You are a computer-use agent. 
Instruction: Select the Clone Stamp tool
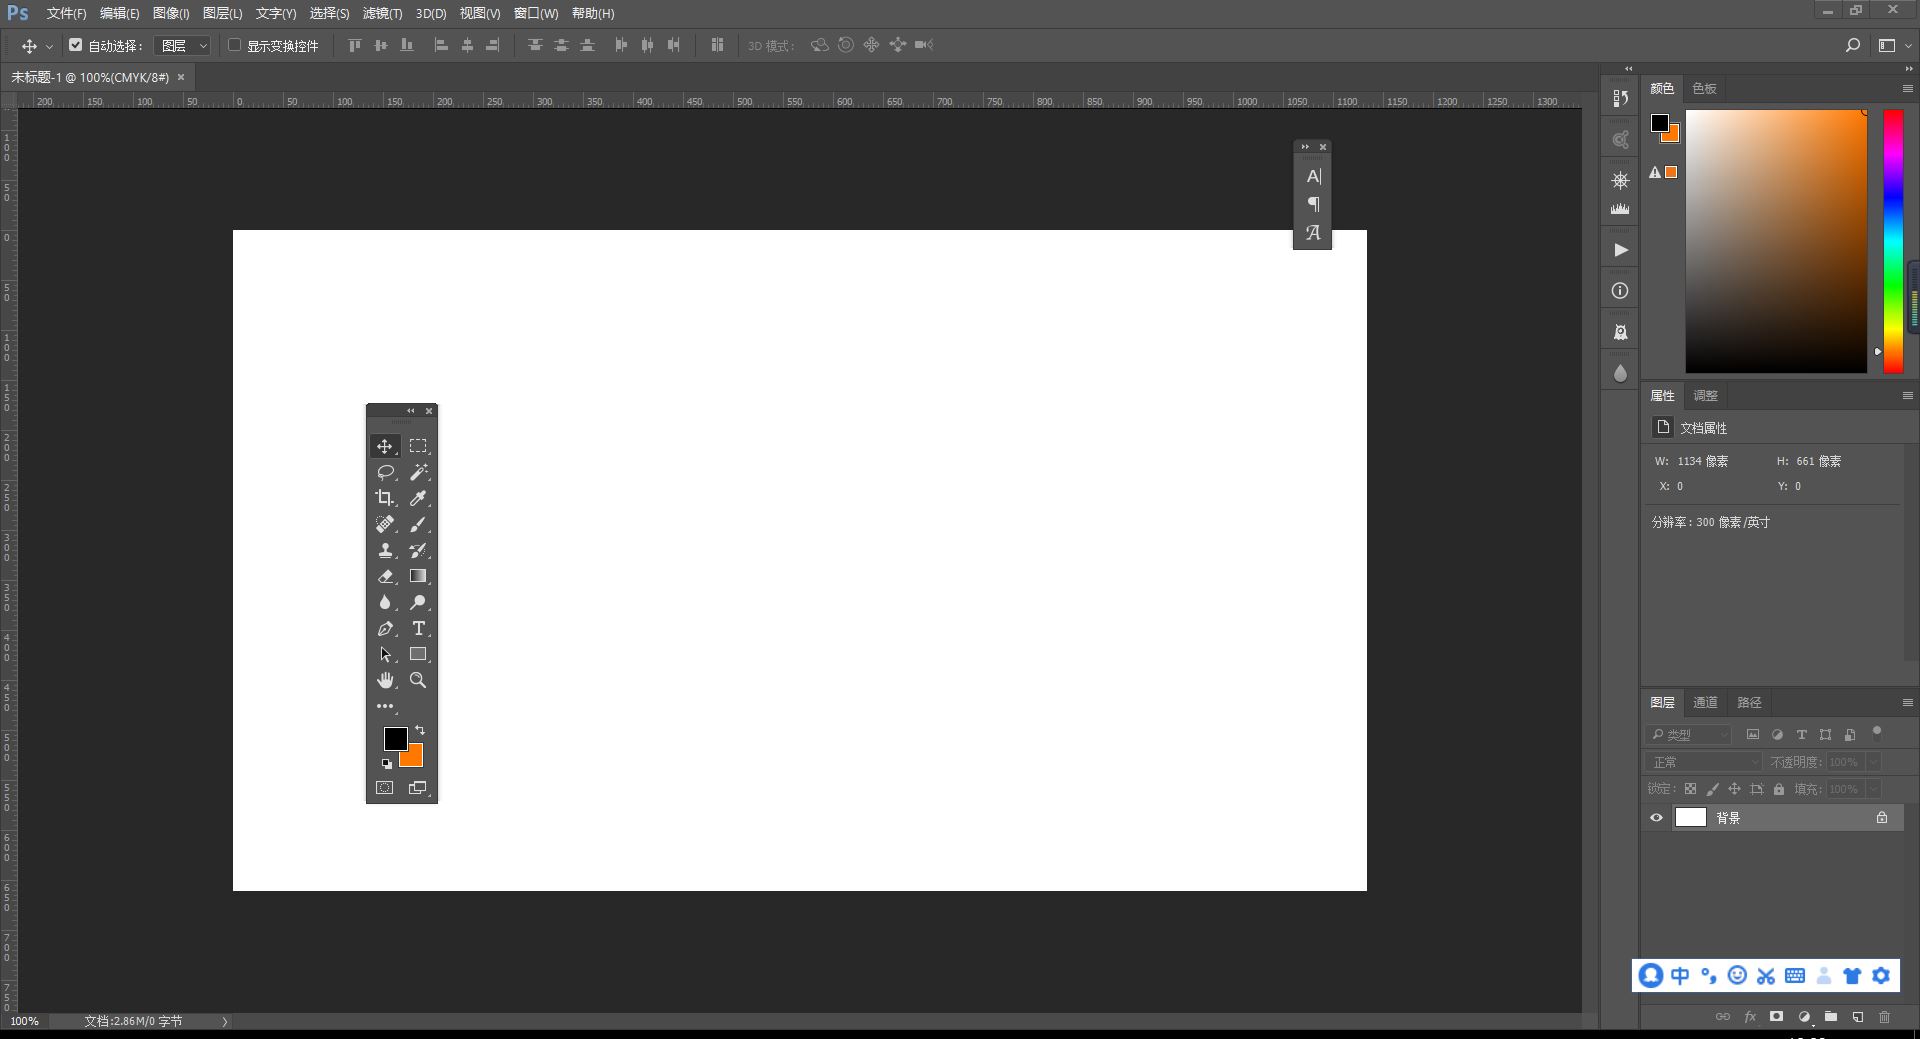(x=386, y=550)
